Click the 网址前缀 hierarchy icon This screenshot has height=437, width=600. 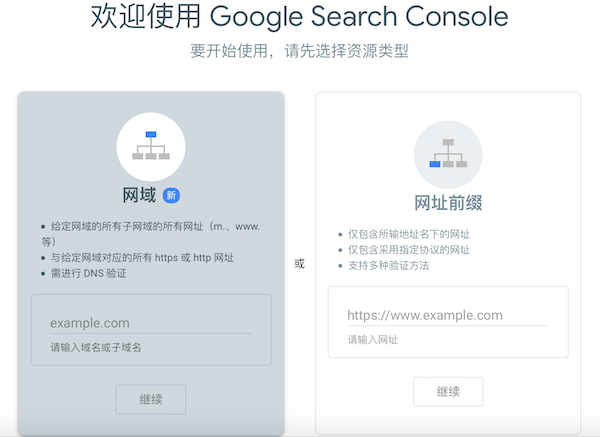[448, 154]
